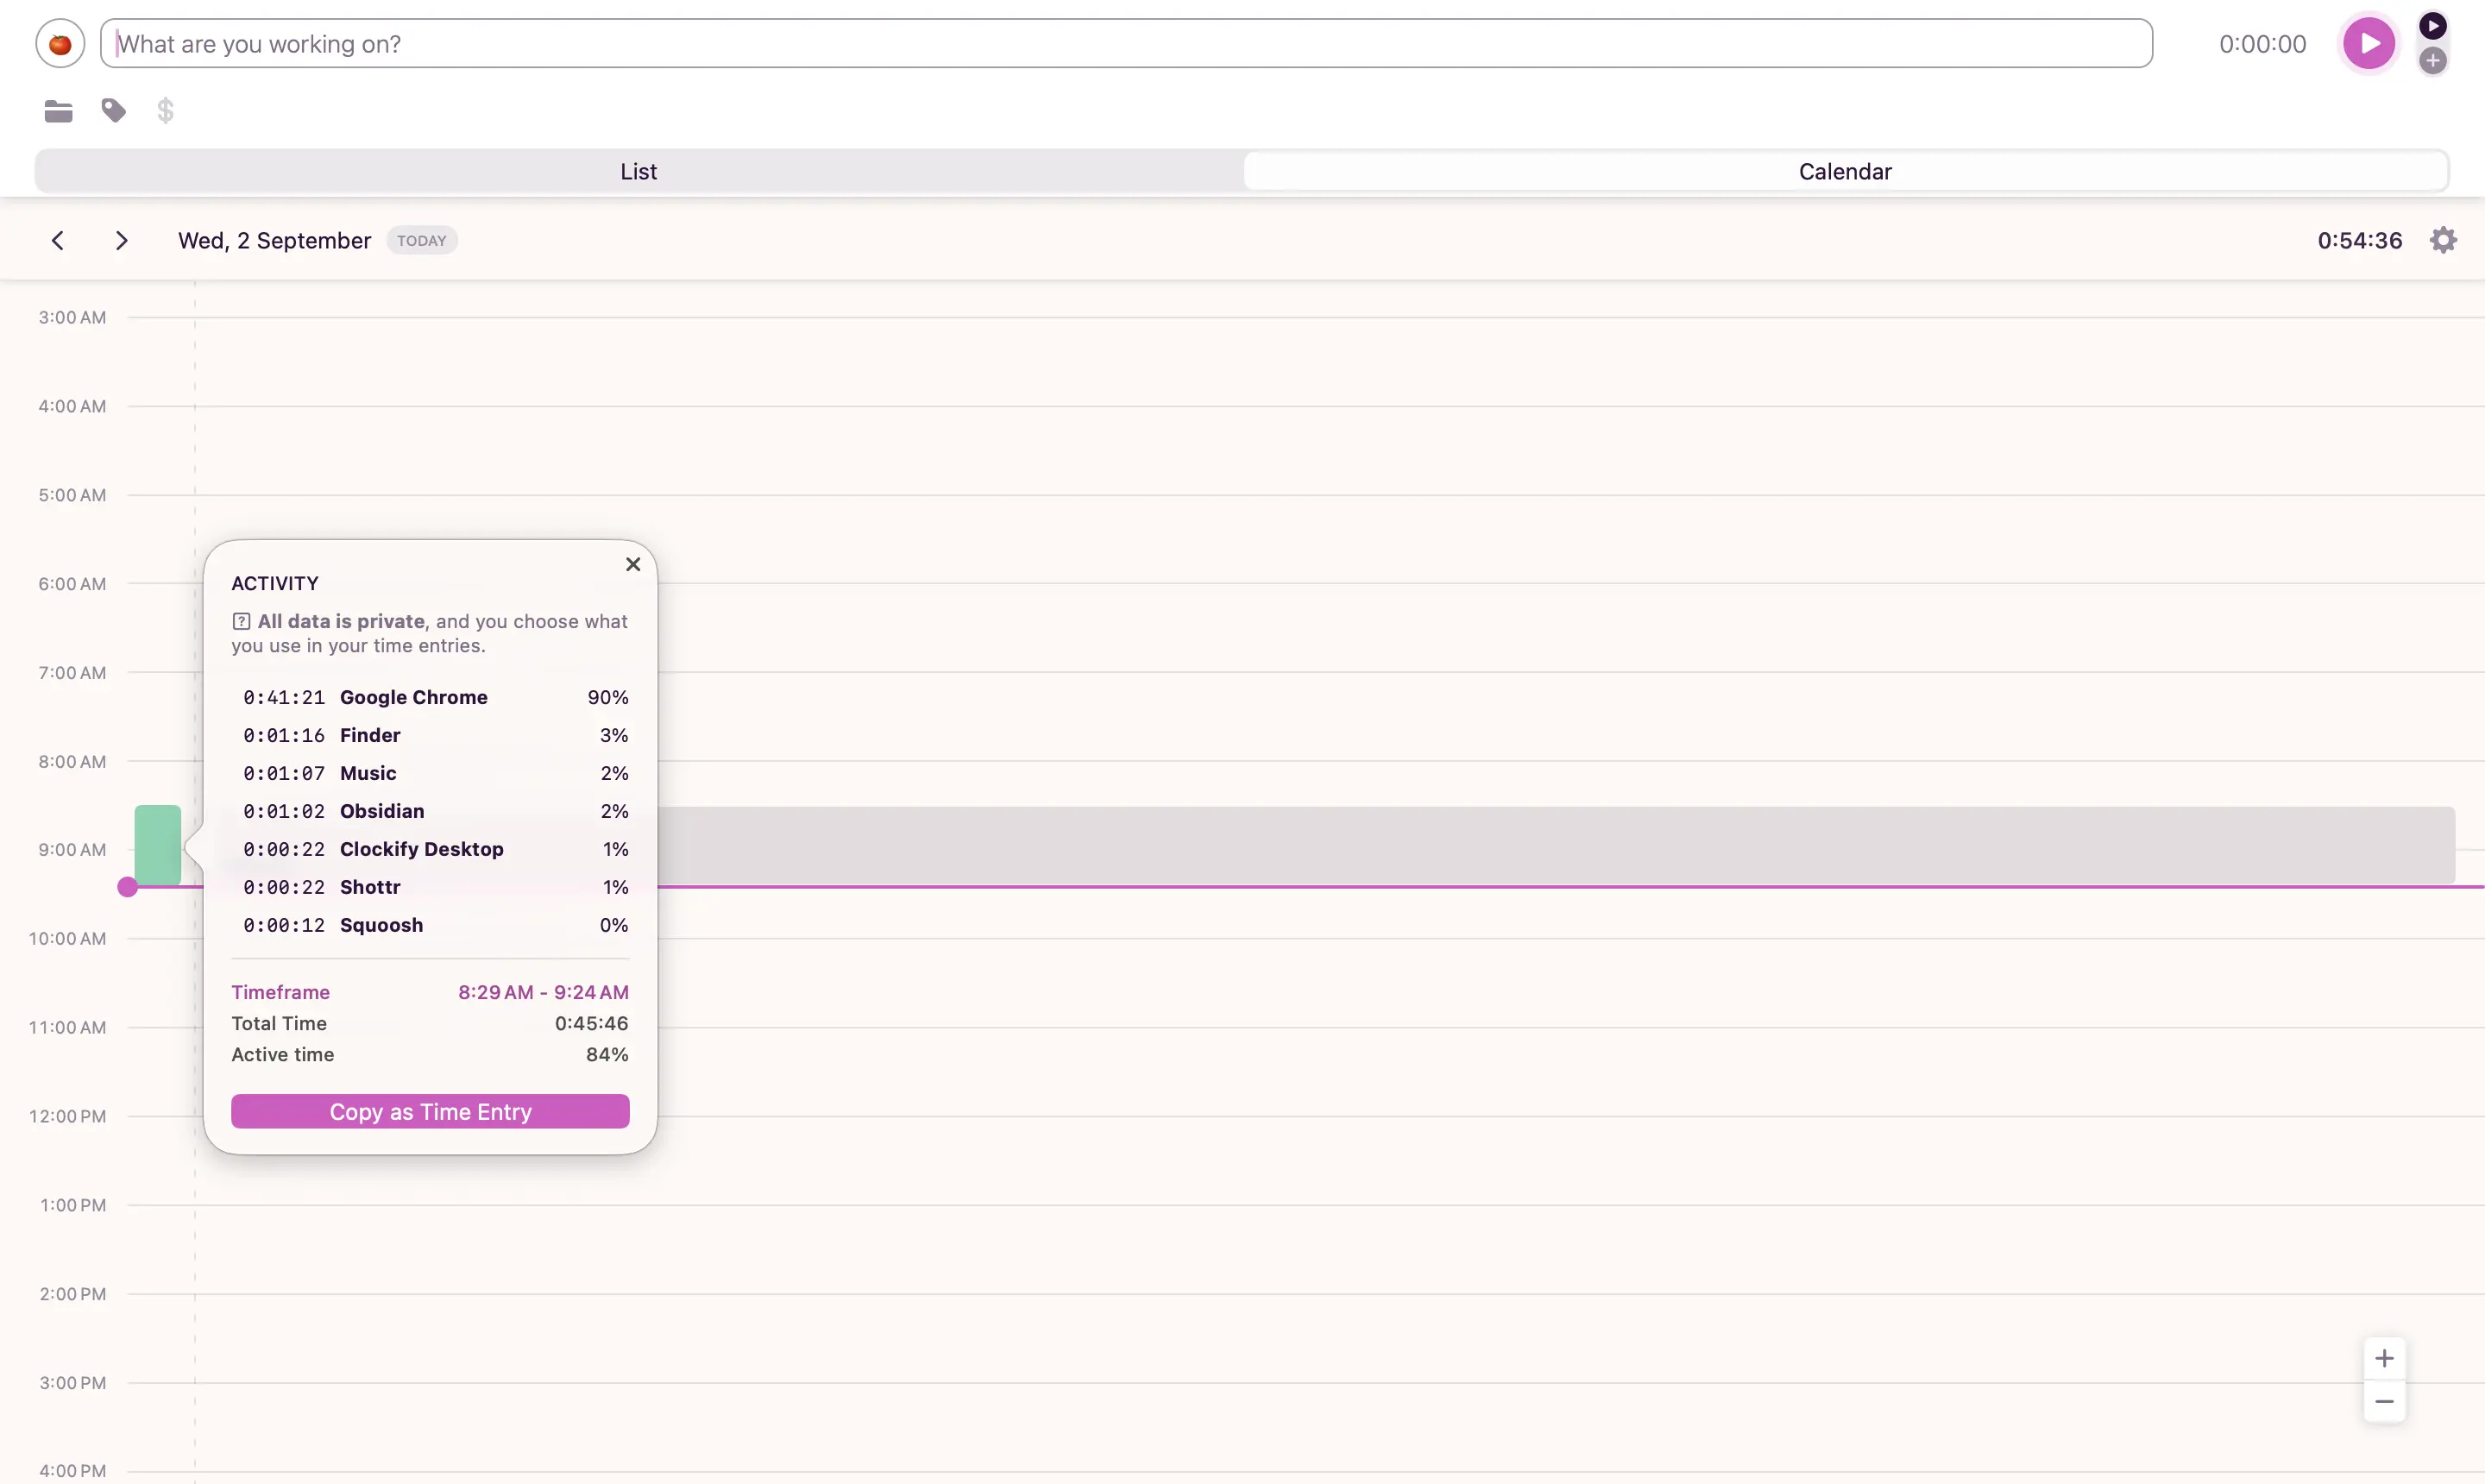Zoom out calendar with minus button
This screenshot has width=2485, height=1484.
pos(2384,1401)
